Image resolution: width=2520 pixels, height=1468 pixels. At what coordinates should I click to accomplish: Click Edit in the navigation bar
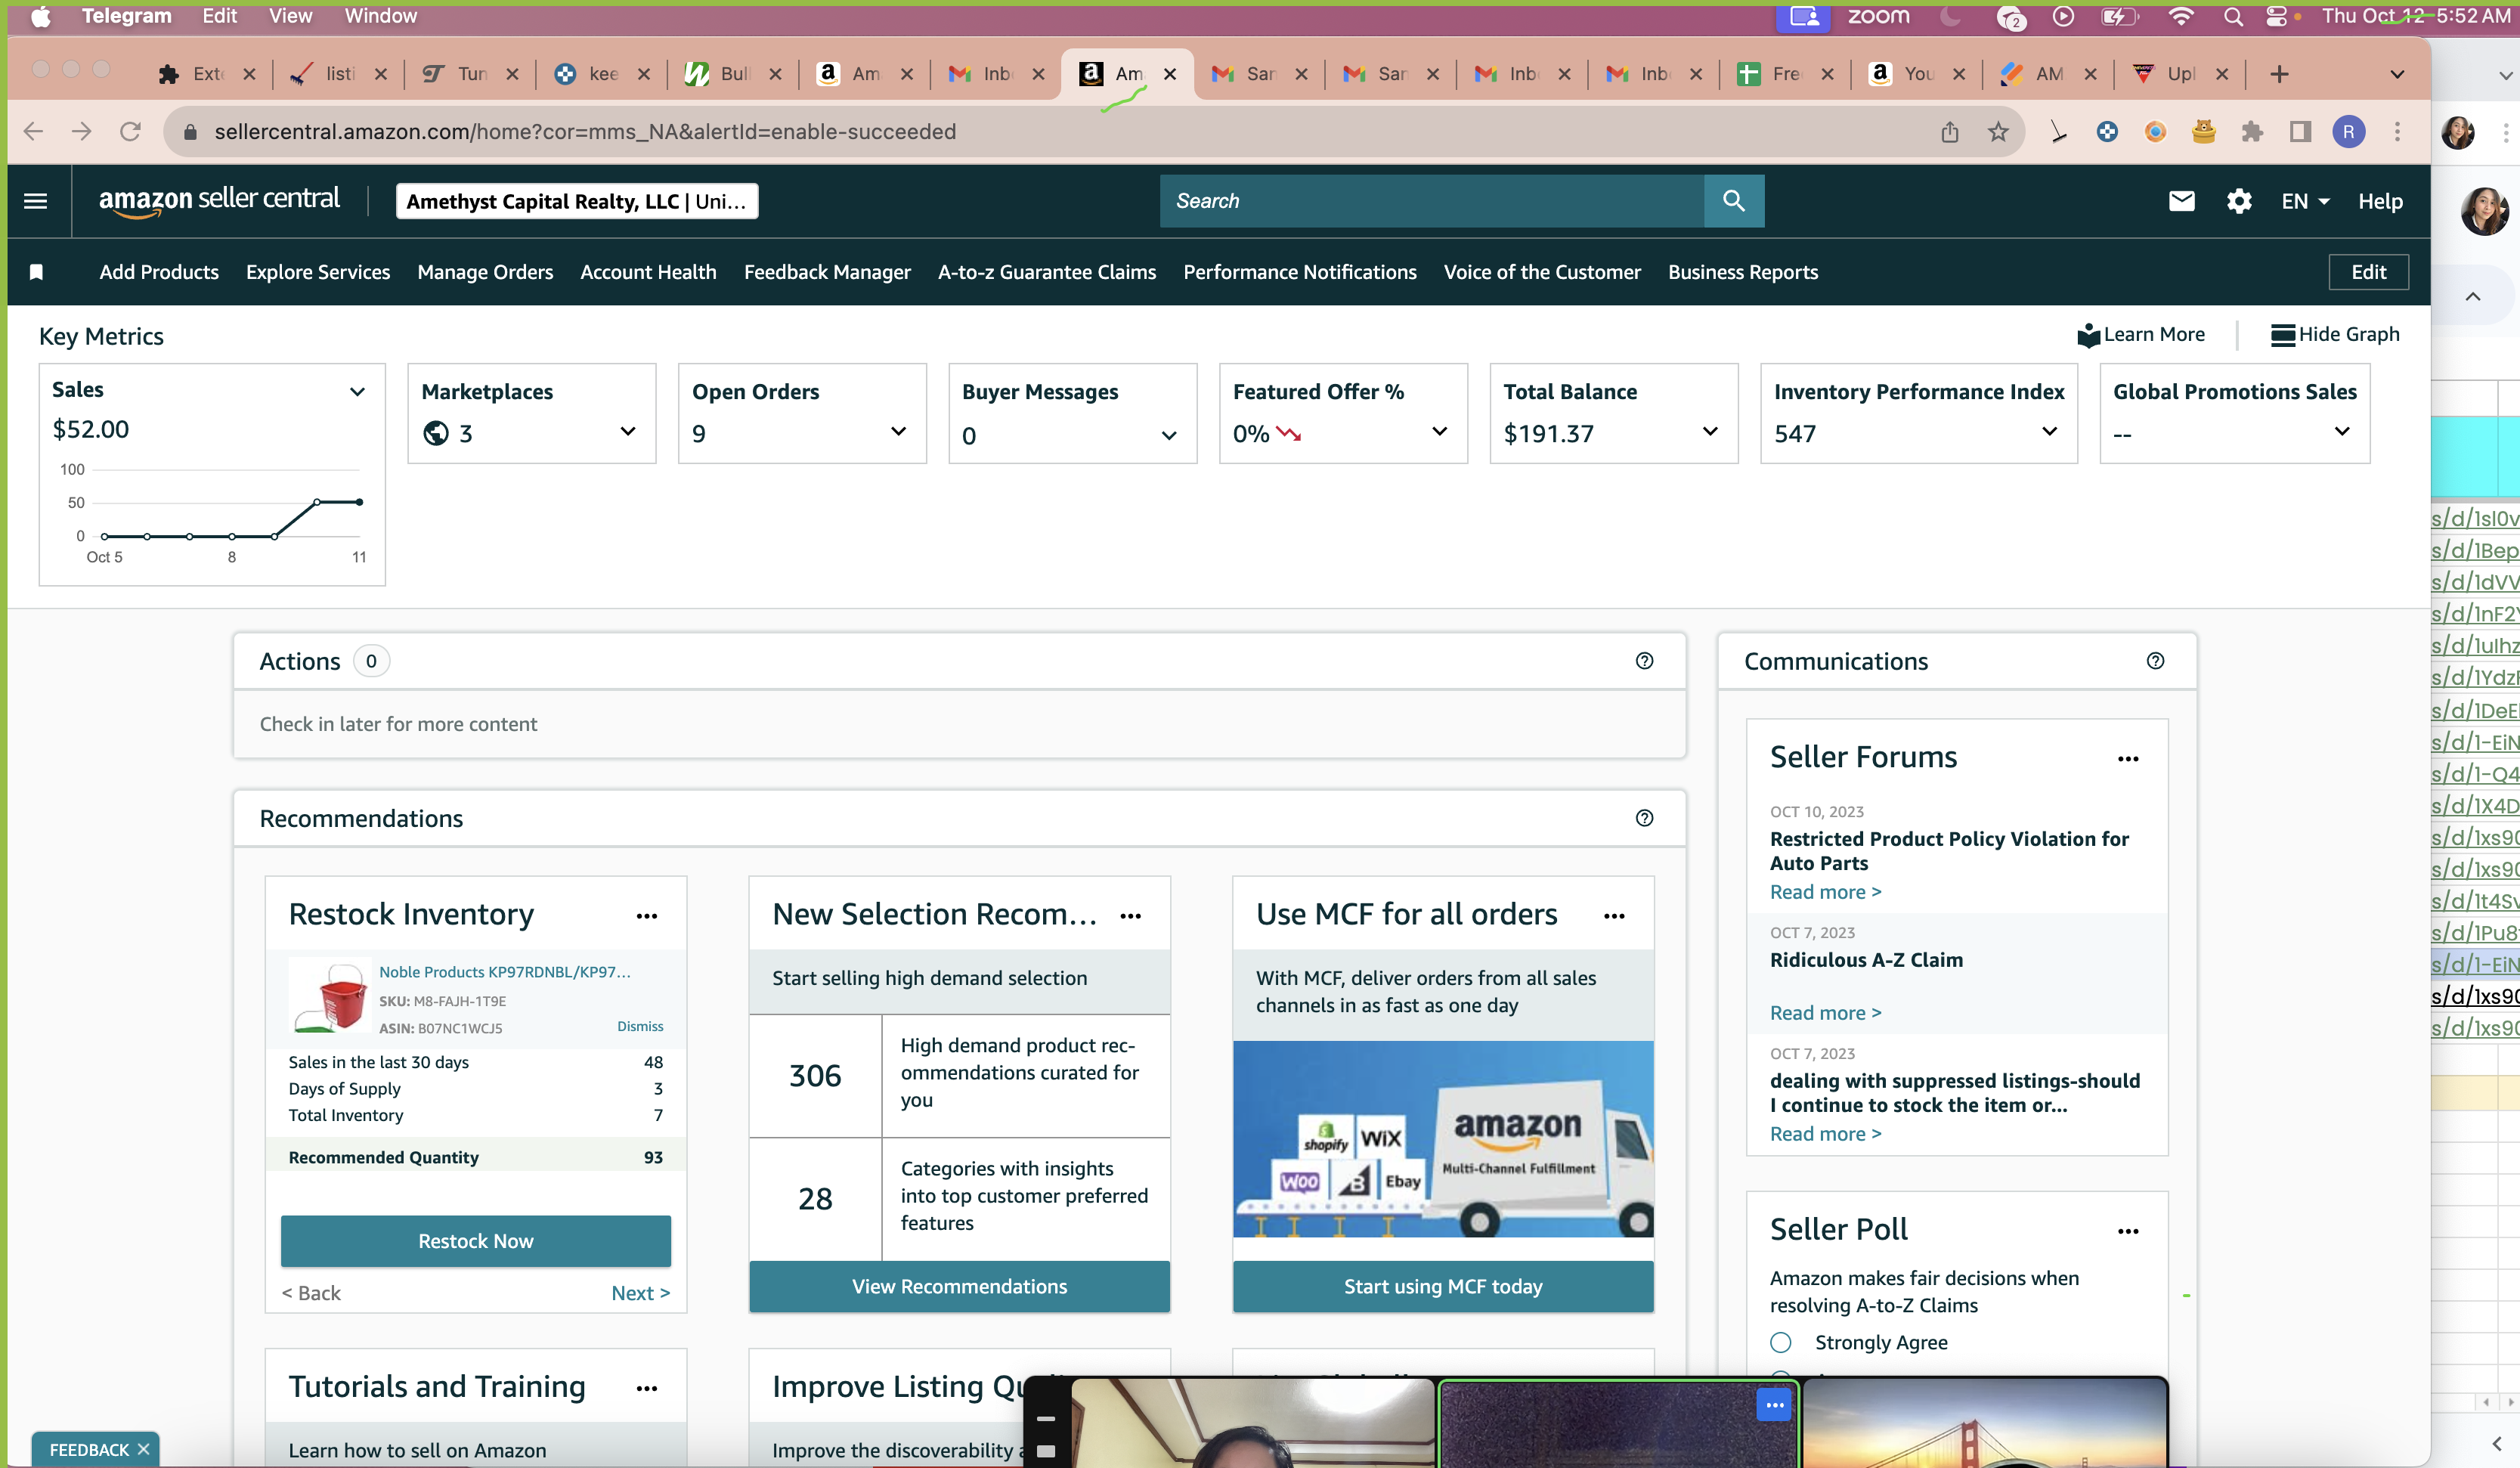click(2368, 272)
